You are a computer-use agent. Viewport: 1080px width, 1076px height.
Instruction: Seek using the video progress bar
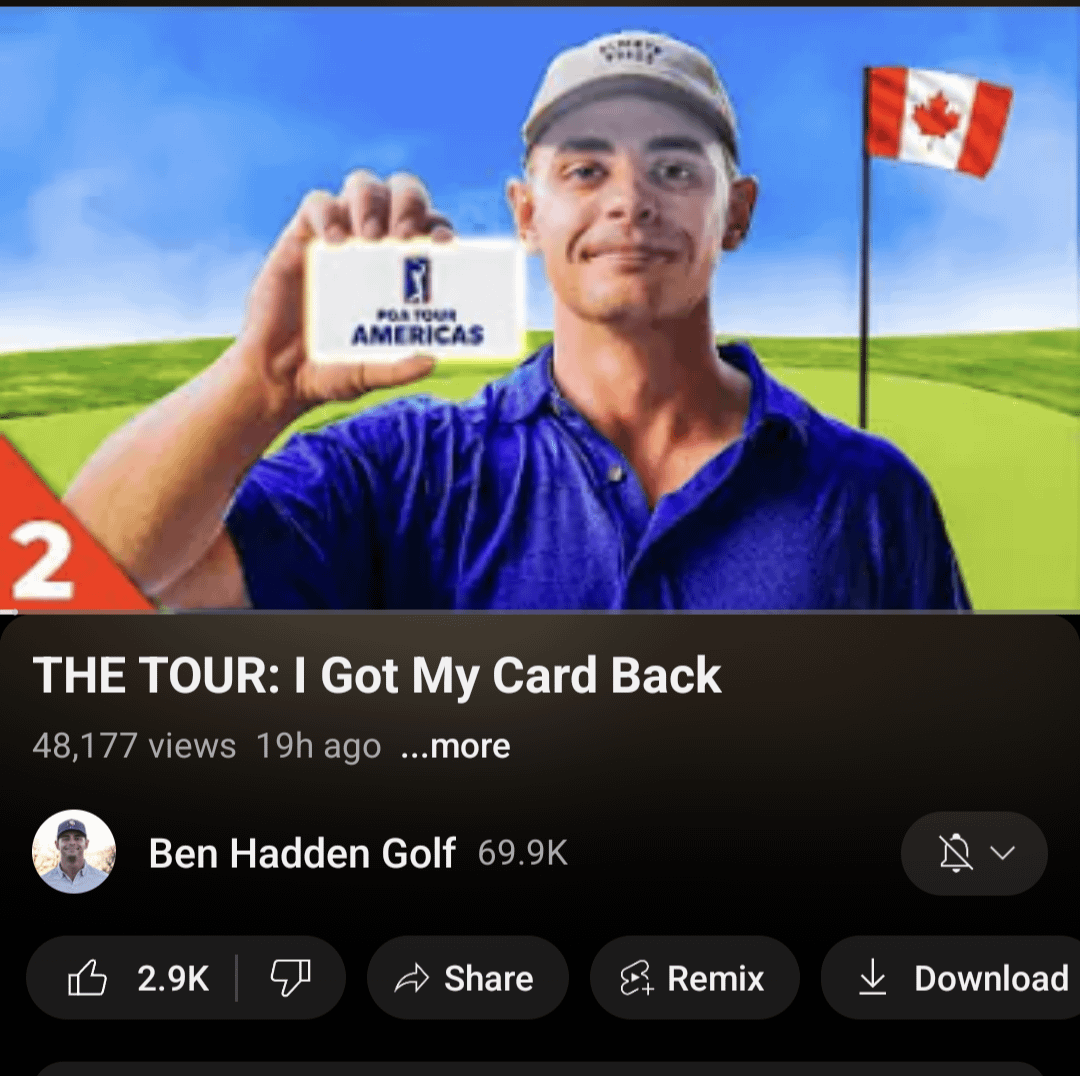click(x=540, y=611)
